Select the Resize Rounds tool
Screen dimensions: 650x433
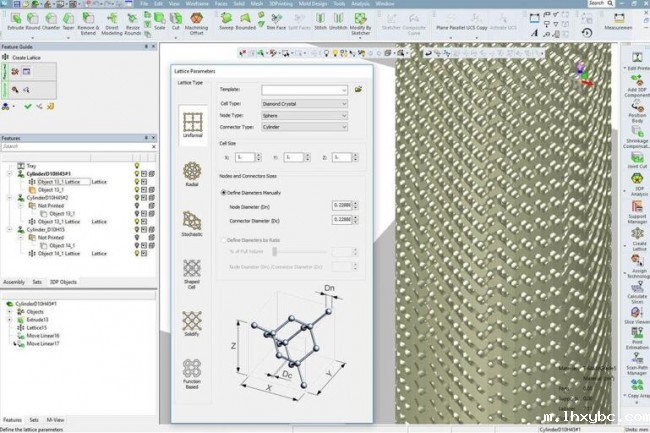(133, 24)
